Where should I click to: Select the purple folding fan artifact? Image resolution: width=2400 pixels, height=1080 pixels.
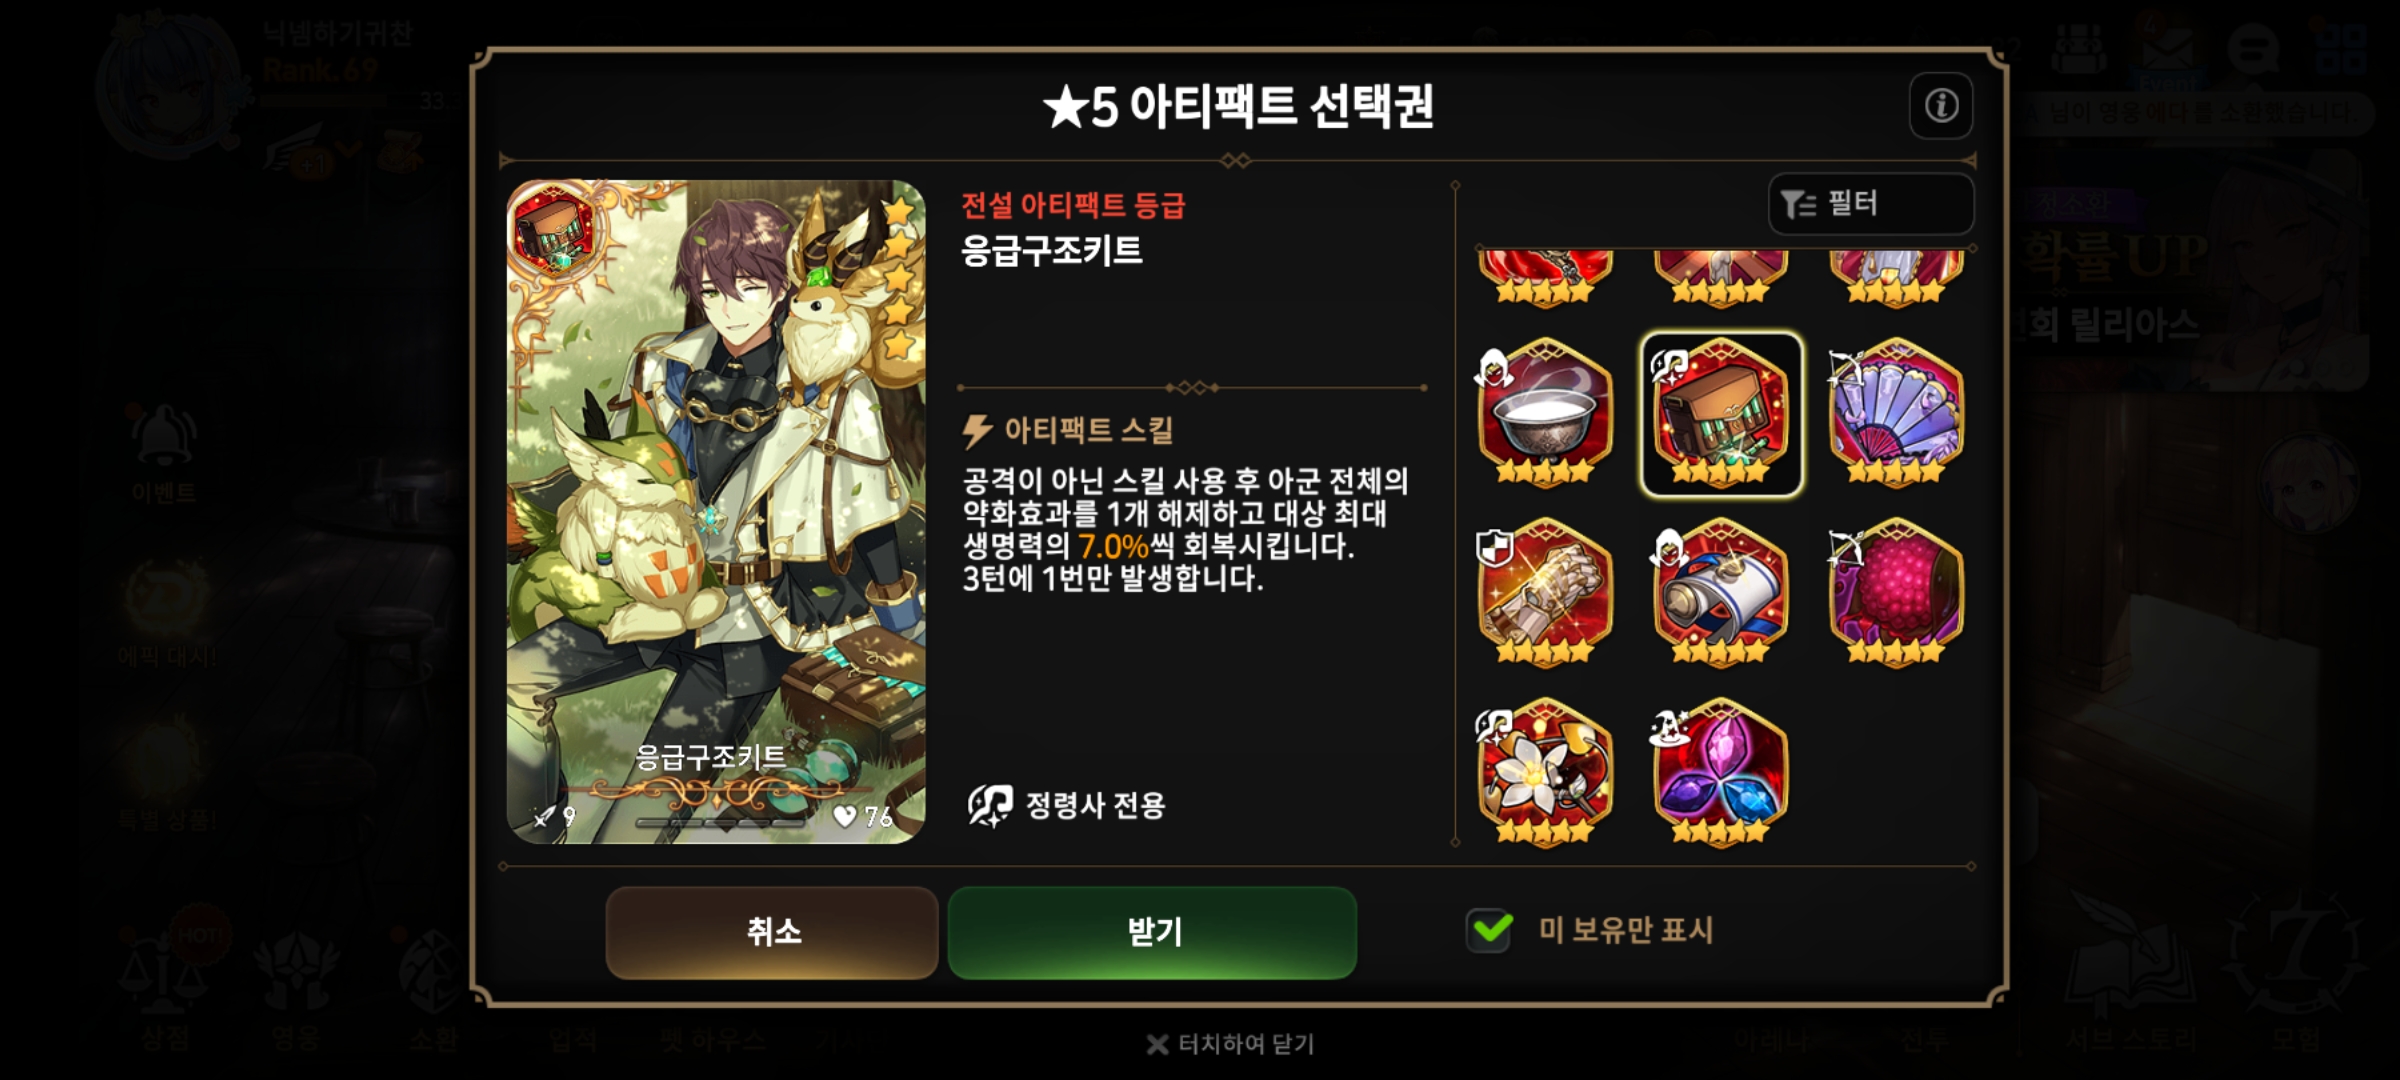click(1896, 413)
